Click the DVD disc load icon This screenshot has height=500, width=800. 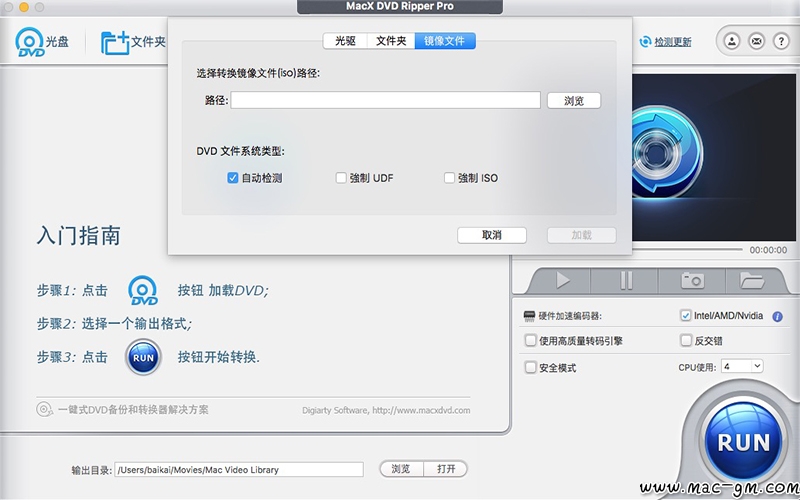[30, 42]
